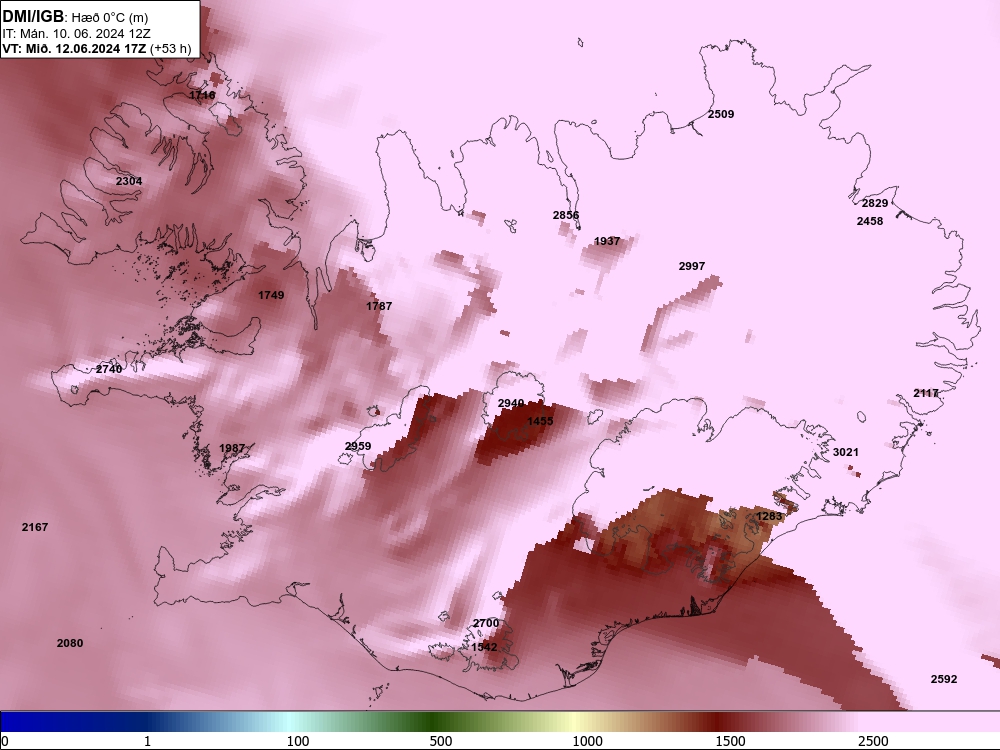Click the map value 1542
The width and height of the screenshot is (1000, 750).
pos(484,647)
